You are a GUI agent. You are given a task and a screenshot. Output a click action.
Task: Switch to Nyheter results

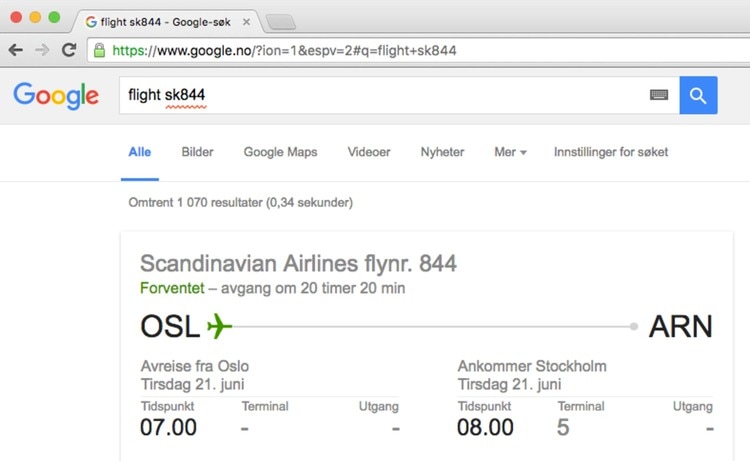point(442,152)
